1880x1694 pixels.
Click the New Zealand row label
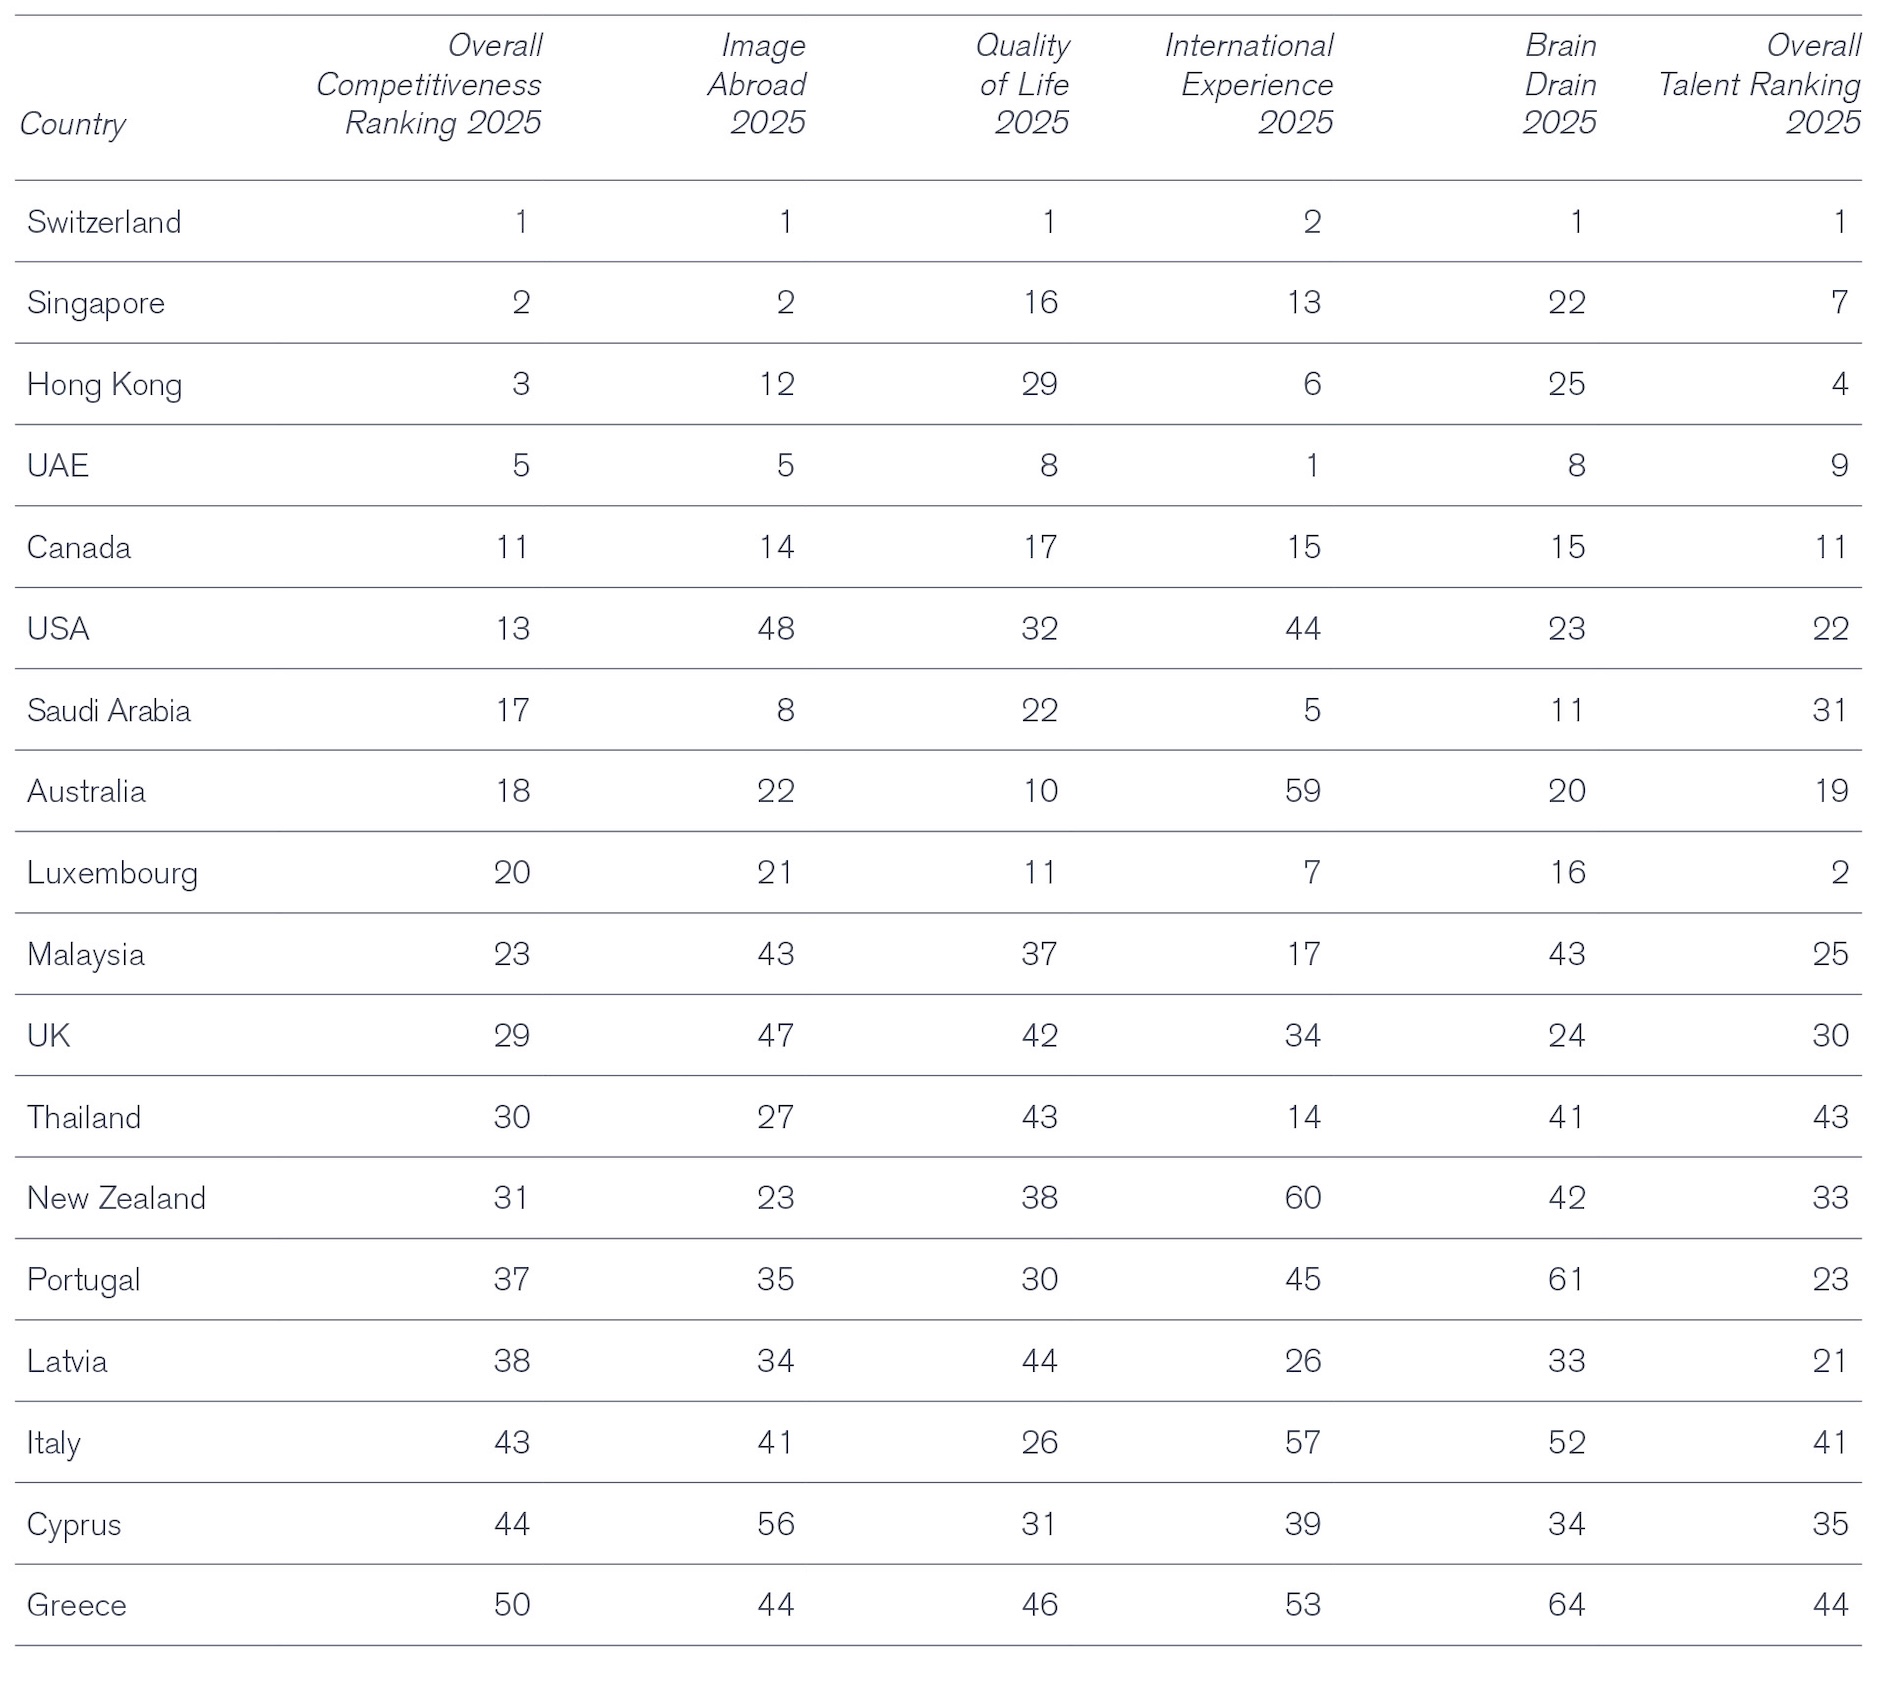pyautogui.click(x=116, y=1198)
